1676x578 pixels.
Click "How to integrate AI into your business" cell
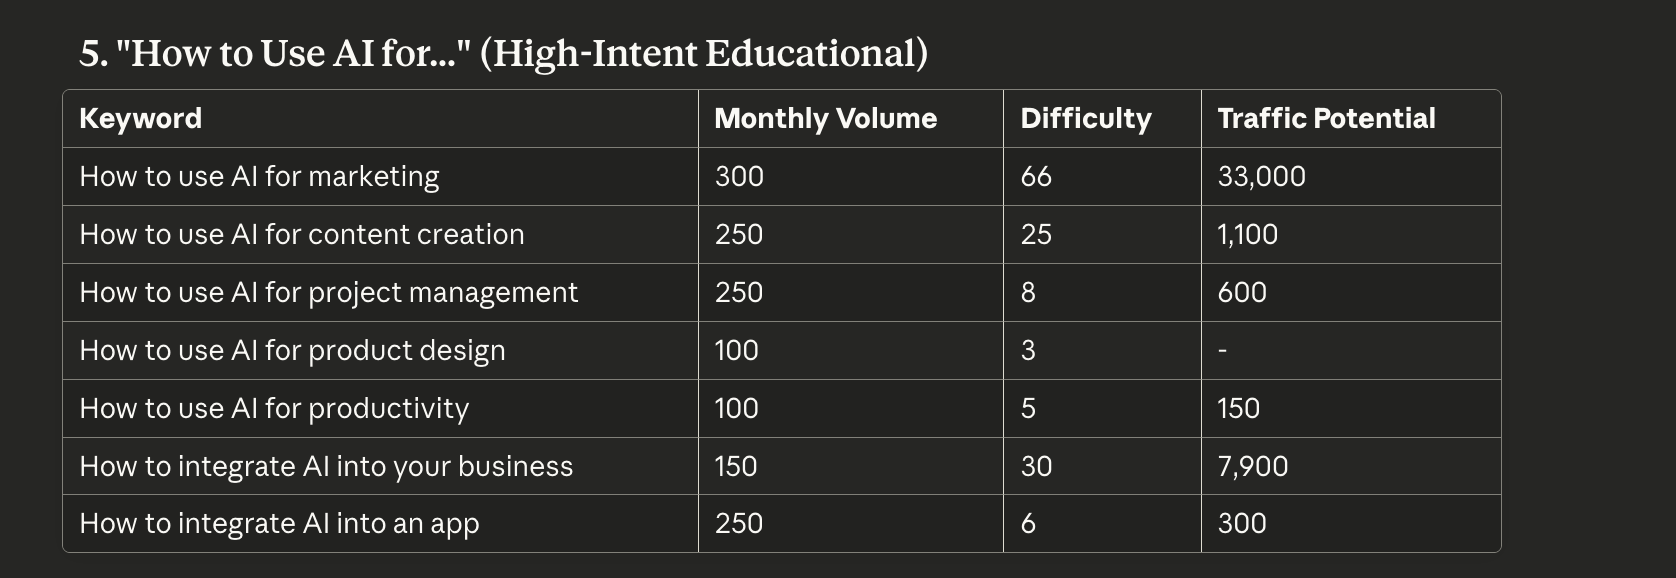coord(326,467)
